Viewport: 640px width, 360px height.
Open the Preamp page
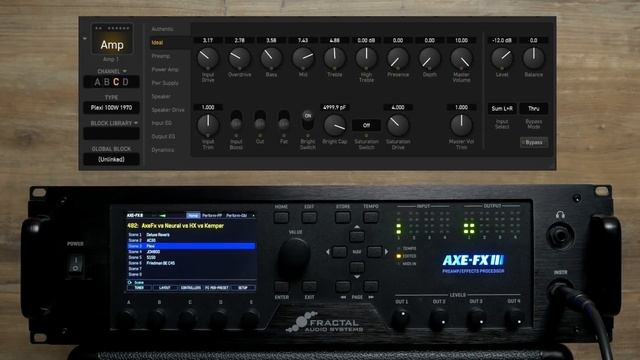pyautogui.click(x=161, y=56)
